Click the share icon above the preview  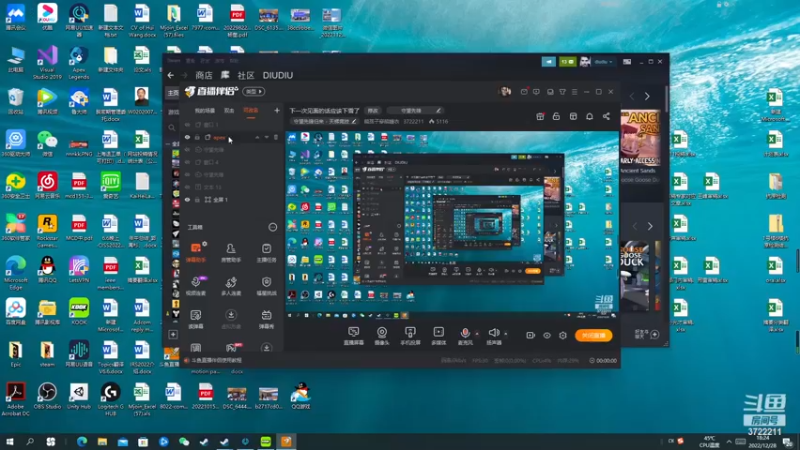point(606,116)
